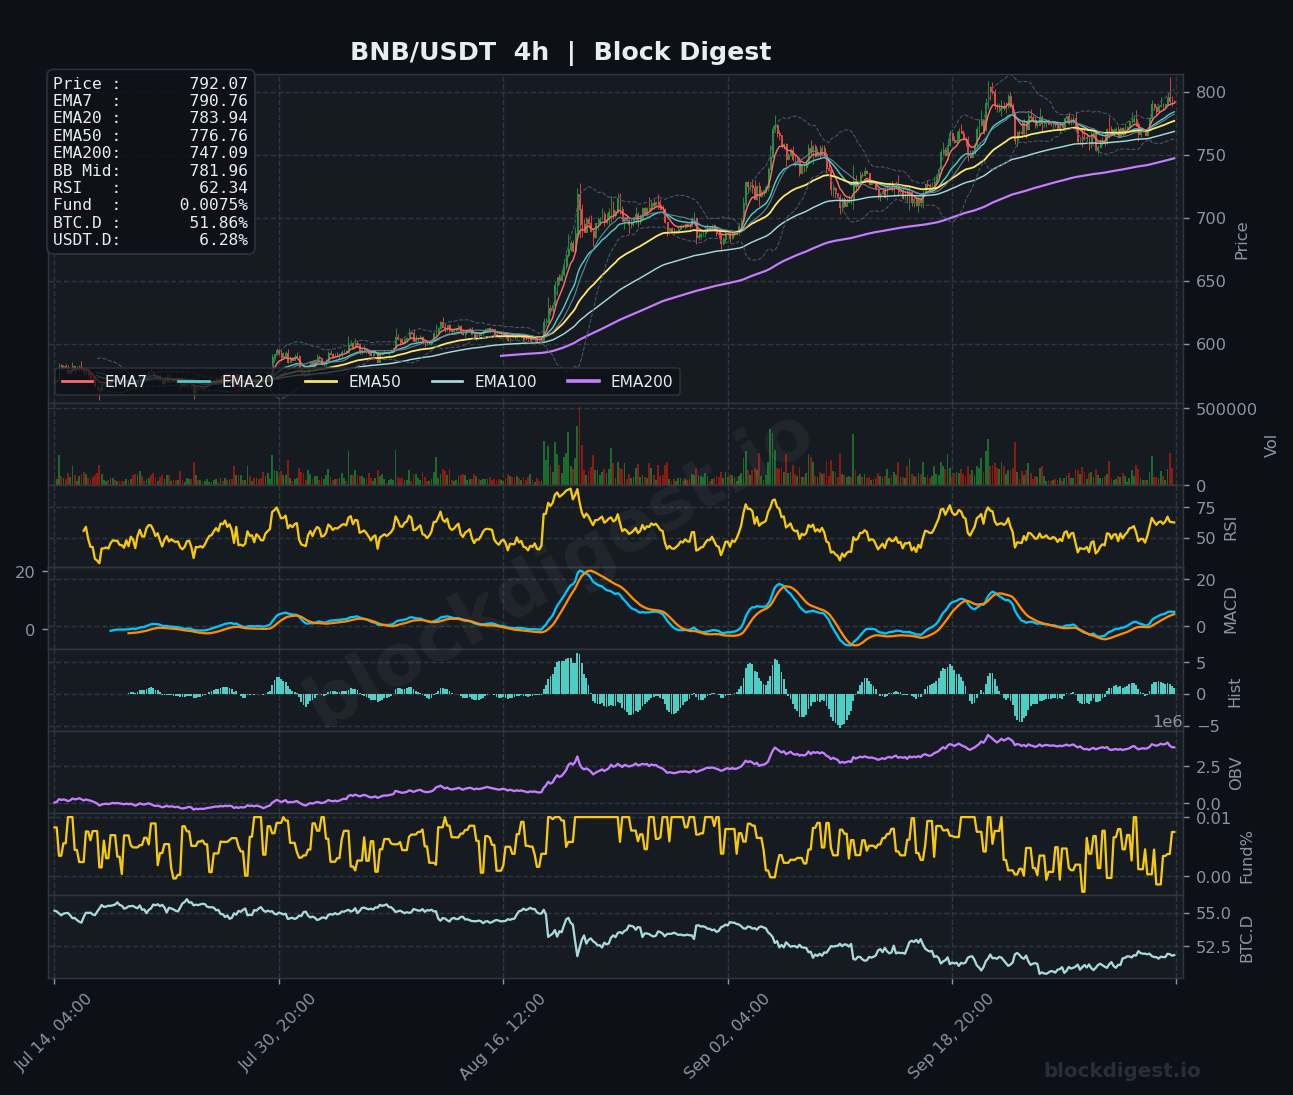Screen dimensions: 1293x1095
Task: Click the EMA200 value 747.09 in stats box
Action: point(218,153)
